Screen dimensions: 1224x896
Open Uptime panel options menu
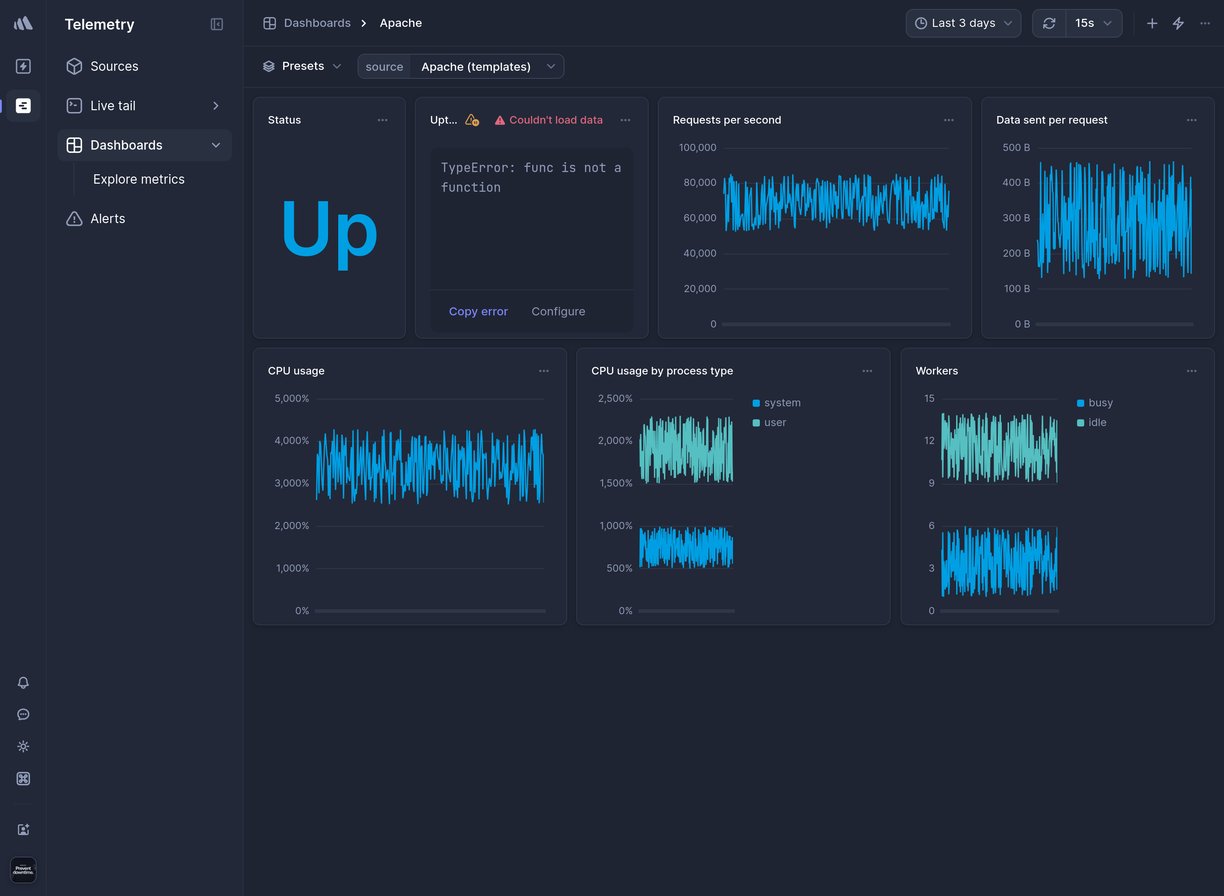(x=625, y=120)
